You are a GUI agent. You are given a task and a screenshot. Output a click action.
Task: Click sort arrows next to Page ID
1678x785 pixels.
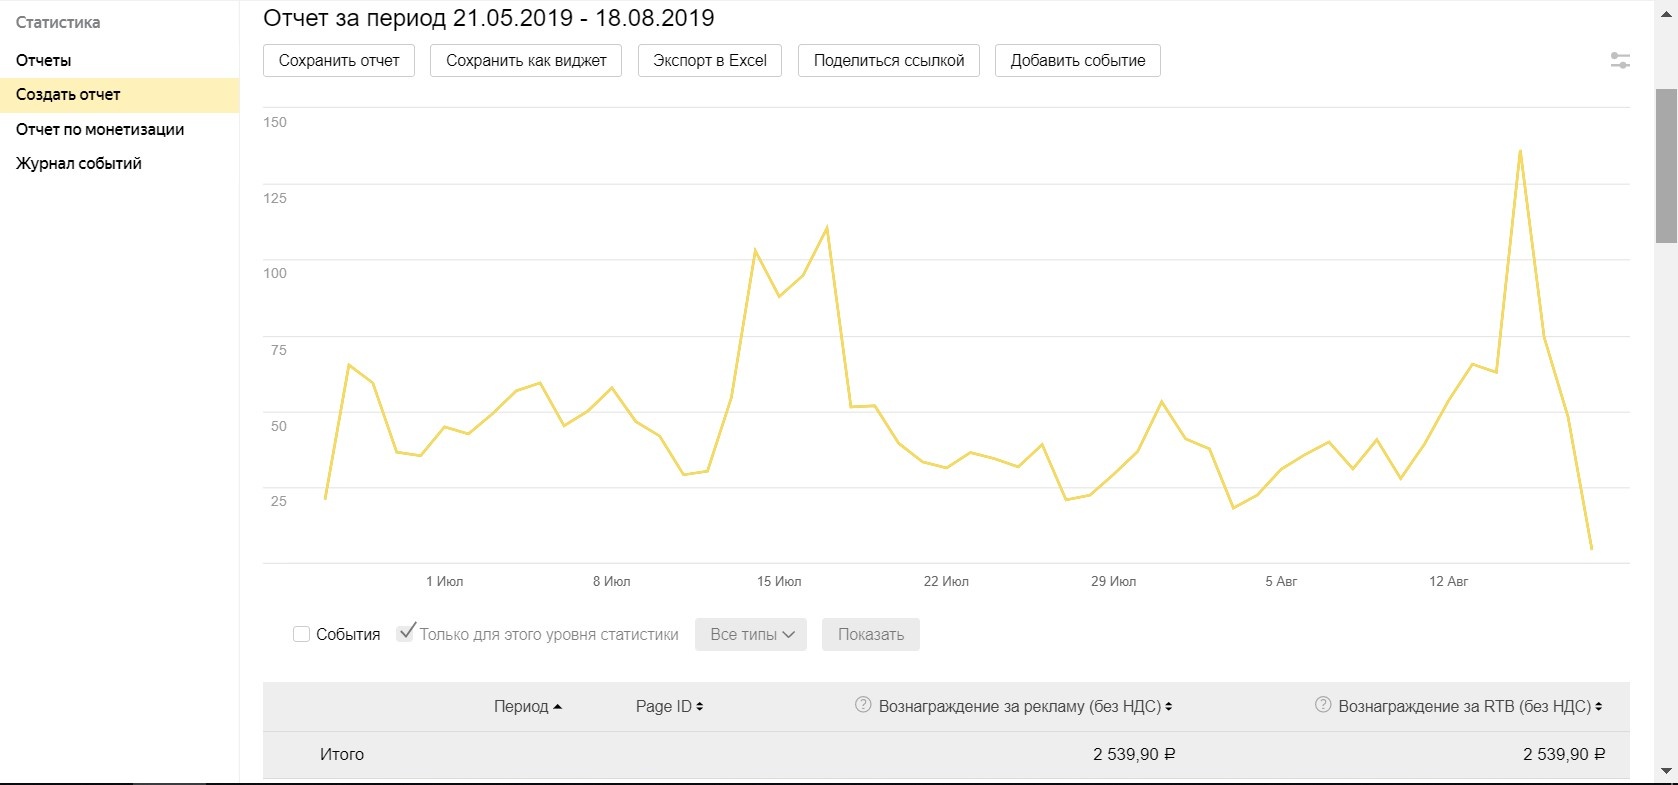click(699, 707)
